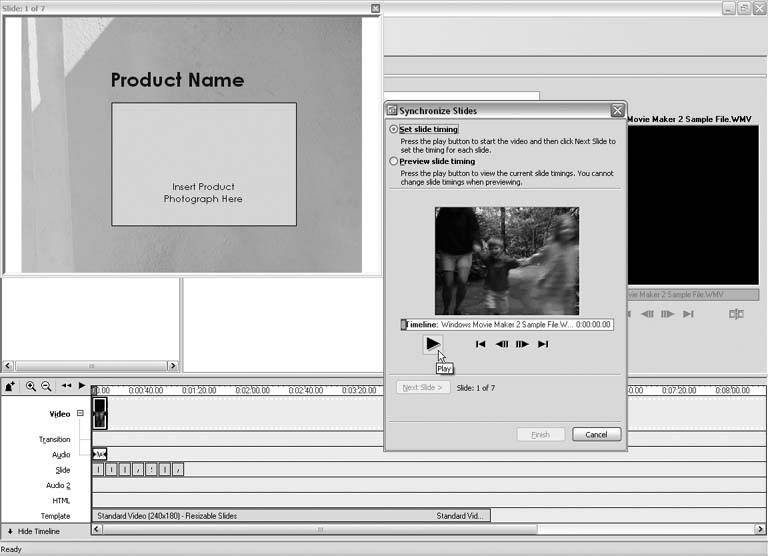Collapse the Video track in timeline

80,413
